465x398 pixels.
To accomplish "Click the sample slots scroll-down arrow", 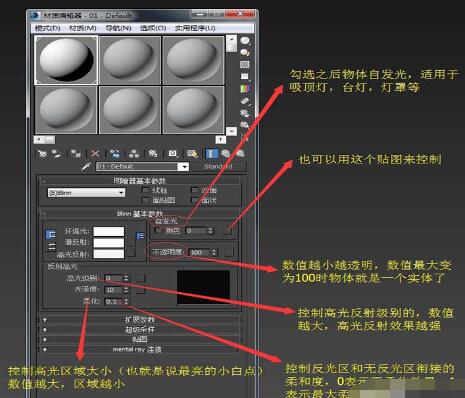I will click(x=231, y=131).
